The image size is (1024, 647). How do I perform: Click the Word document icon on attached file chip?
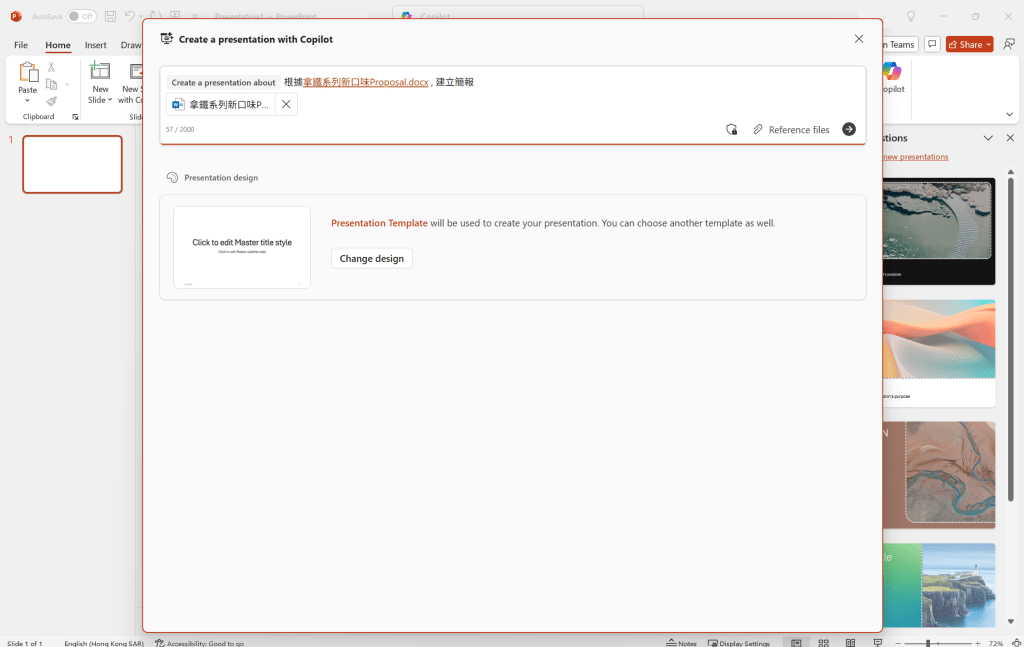tap(178, 104)
